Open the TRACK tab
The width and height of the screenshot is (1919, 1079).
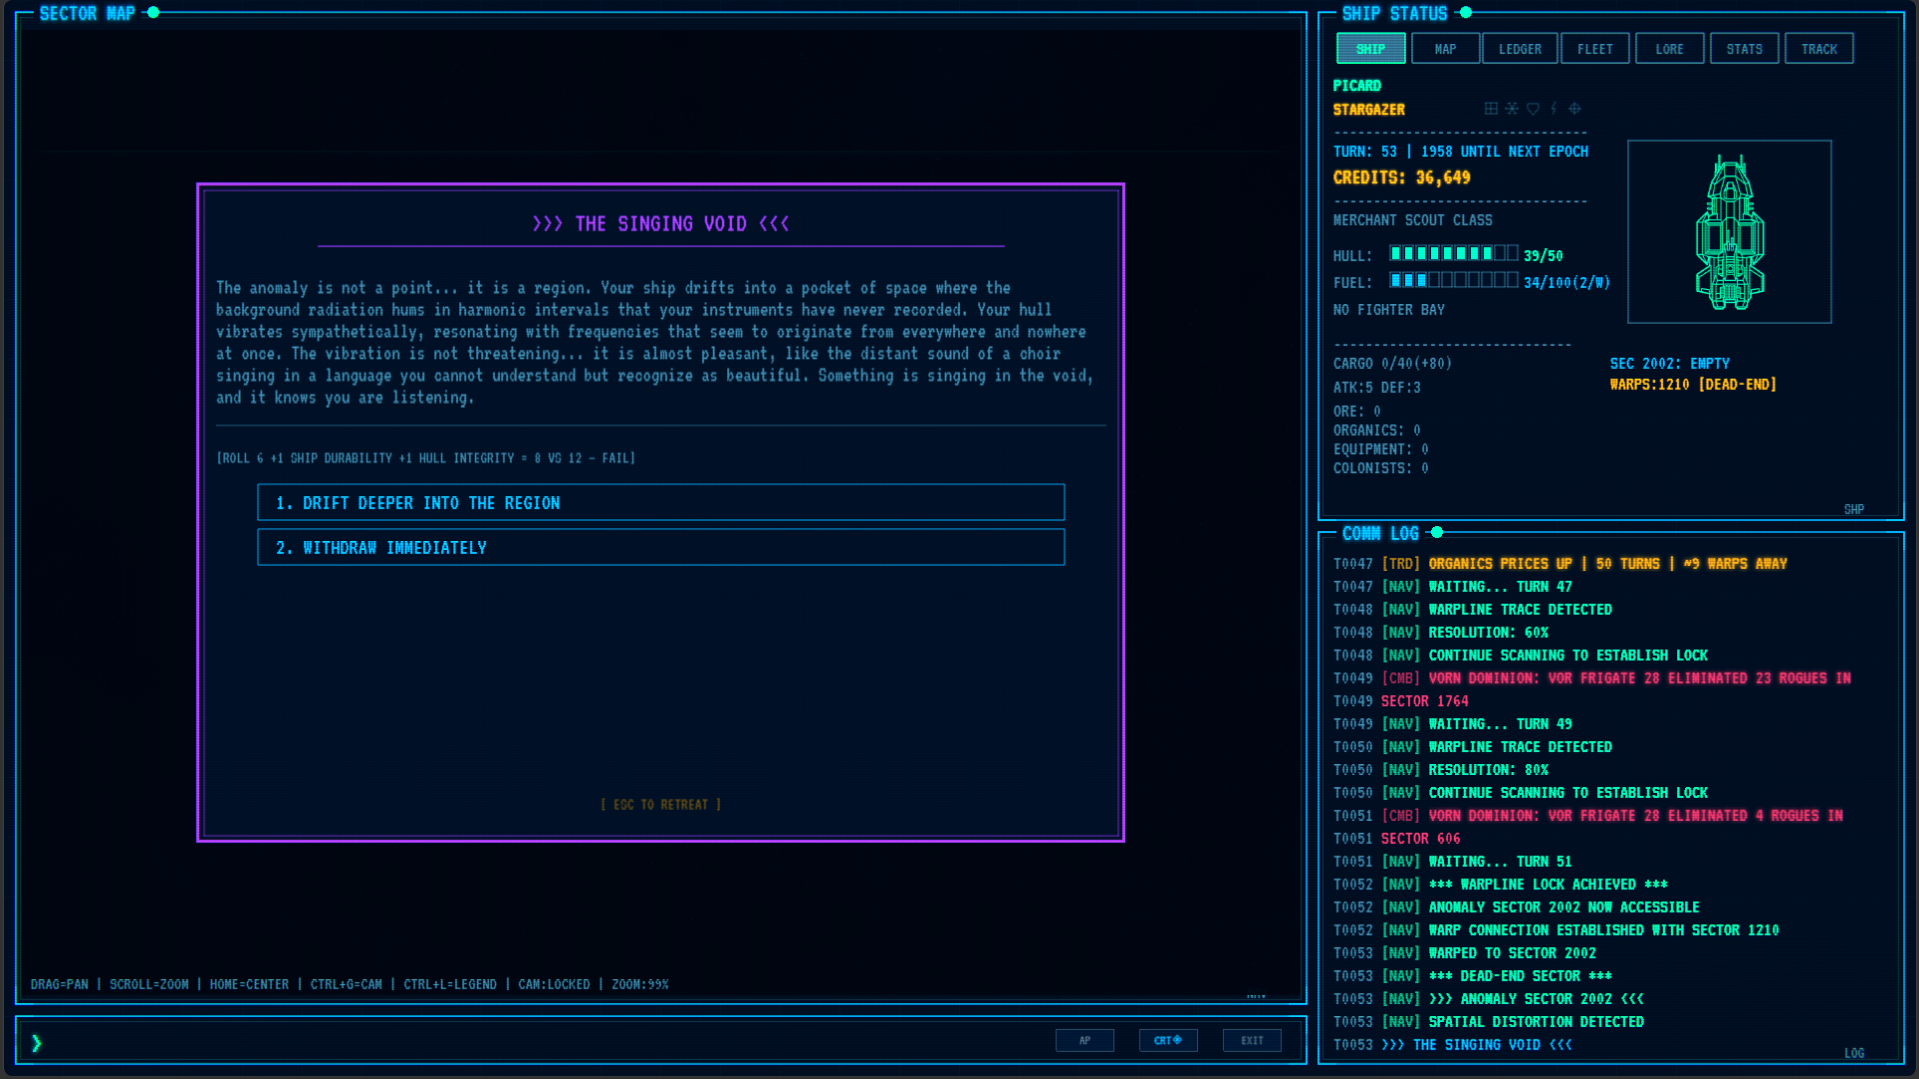tap(1819, 49)
